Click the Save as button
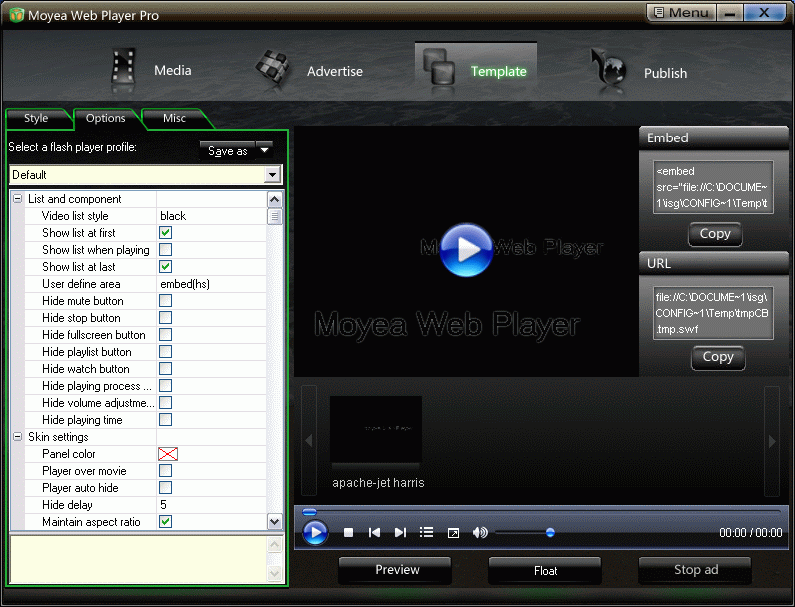This screenshot has width=795, height=607. click(228, 151)
